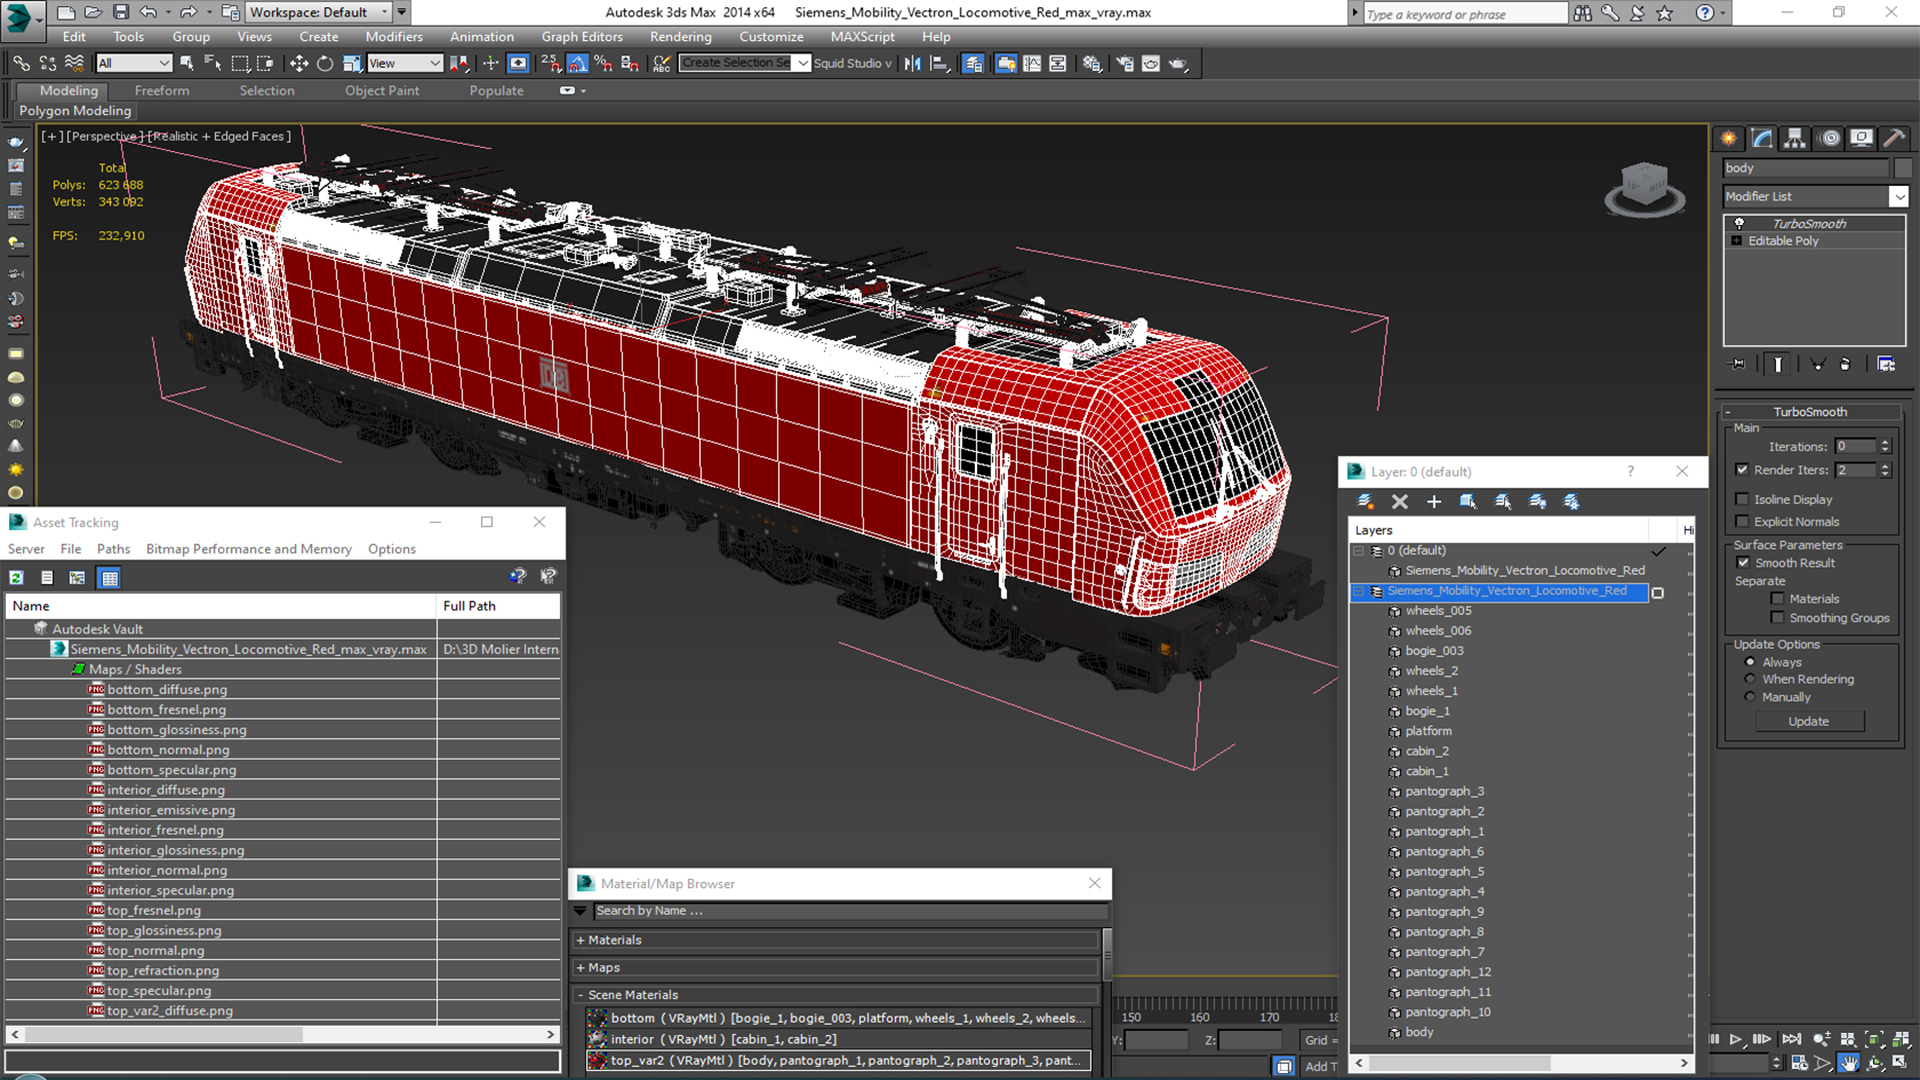Viewport: 1920px width, 1080px height.
Task: Click the object color swatch beside body name
Action: (1902, 168)
